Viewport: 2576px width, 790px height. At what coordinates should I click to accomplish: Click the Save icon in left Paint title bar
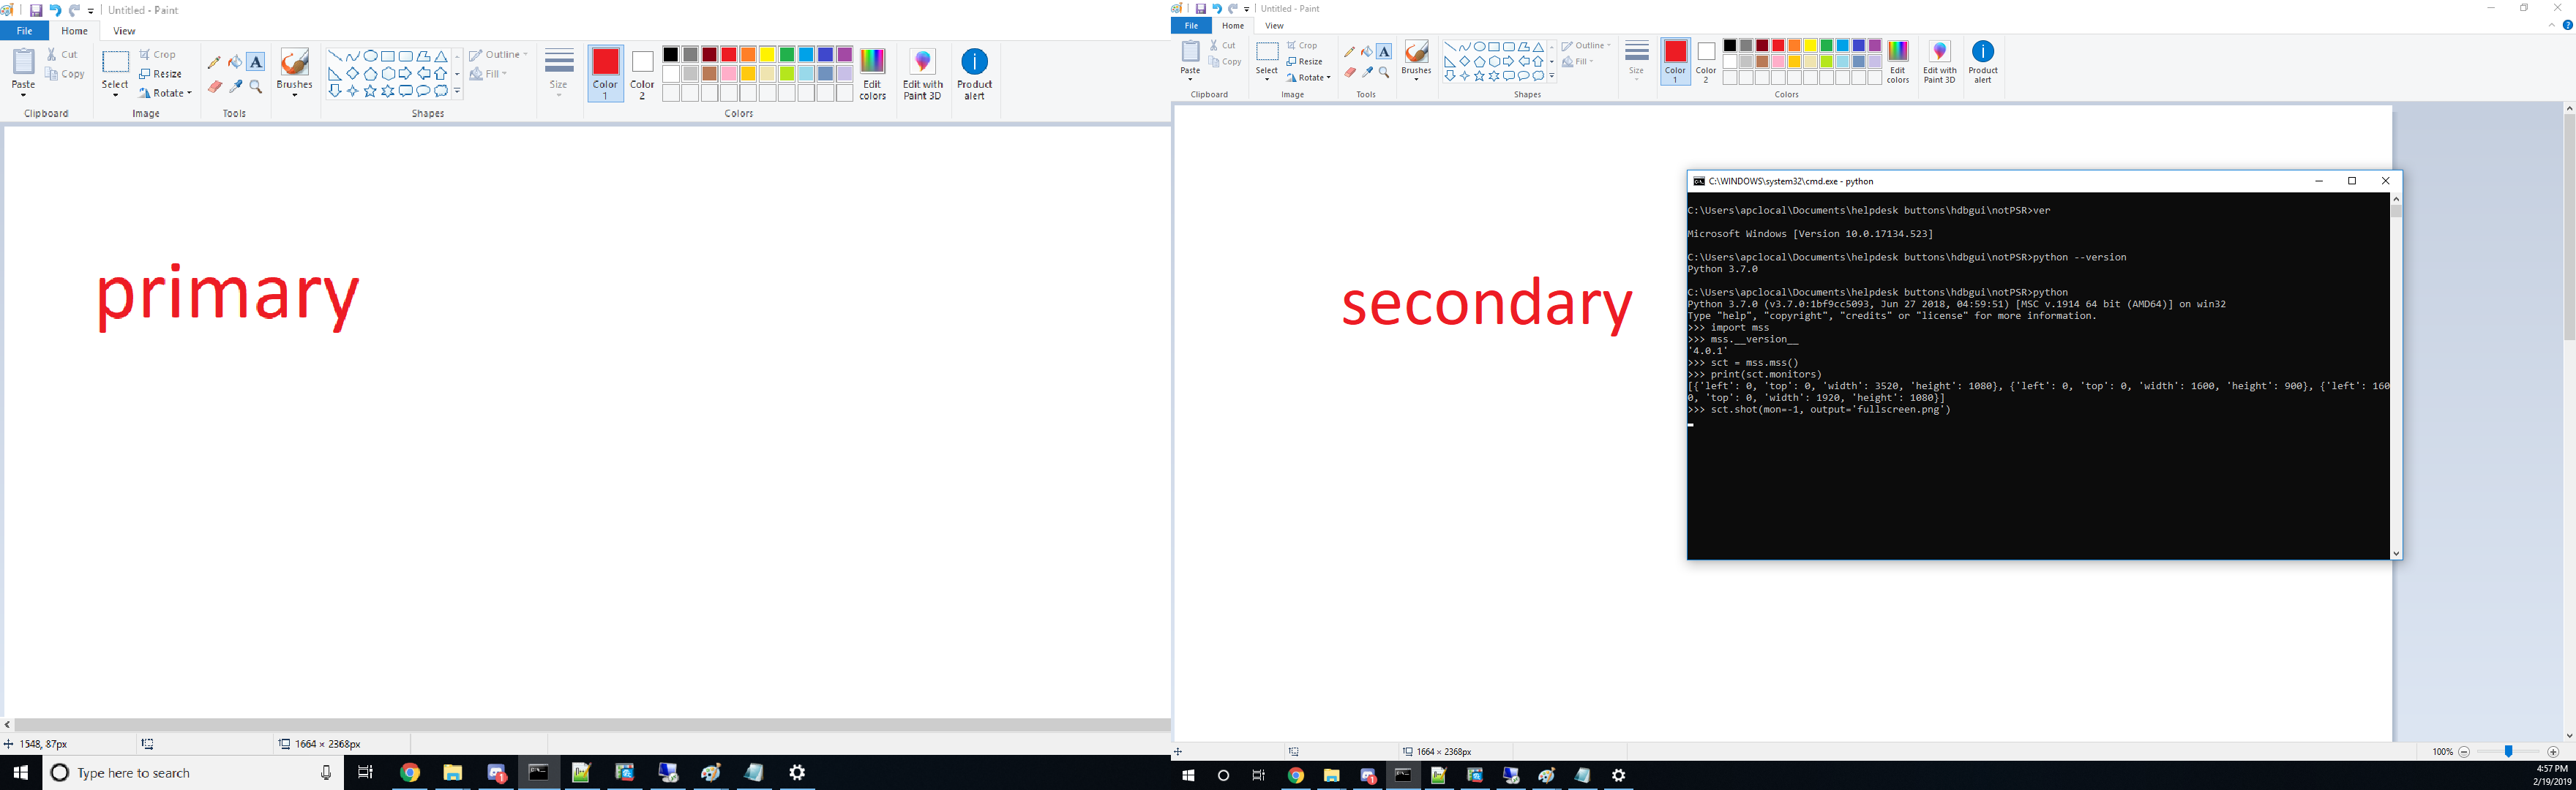36,10
